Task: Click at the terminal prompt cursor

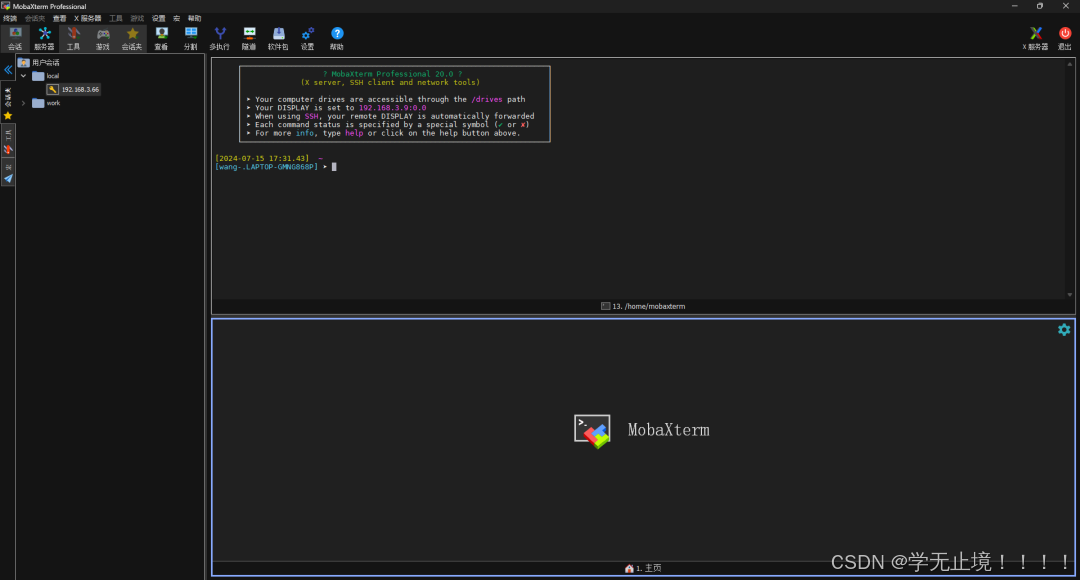Action: click(x=334, y=167)
